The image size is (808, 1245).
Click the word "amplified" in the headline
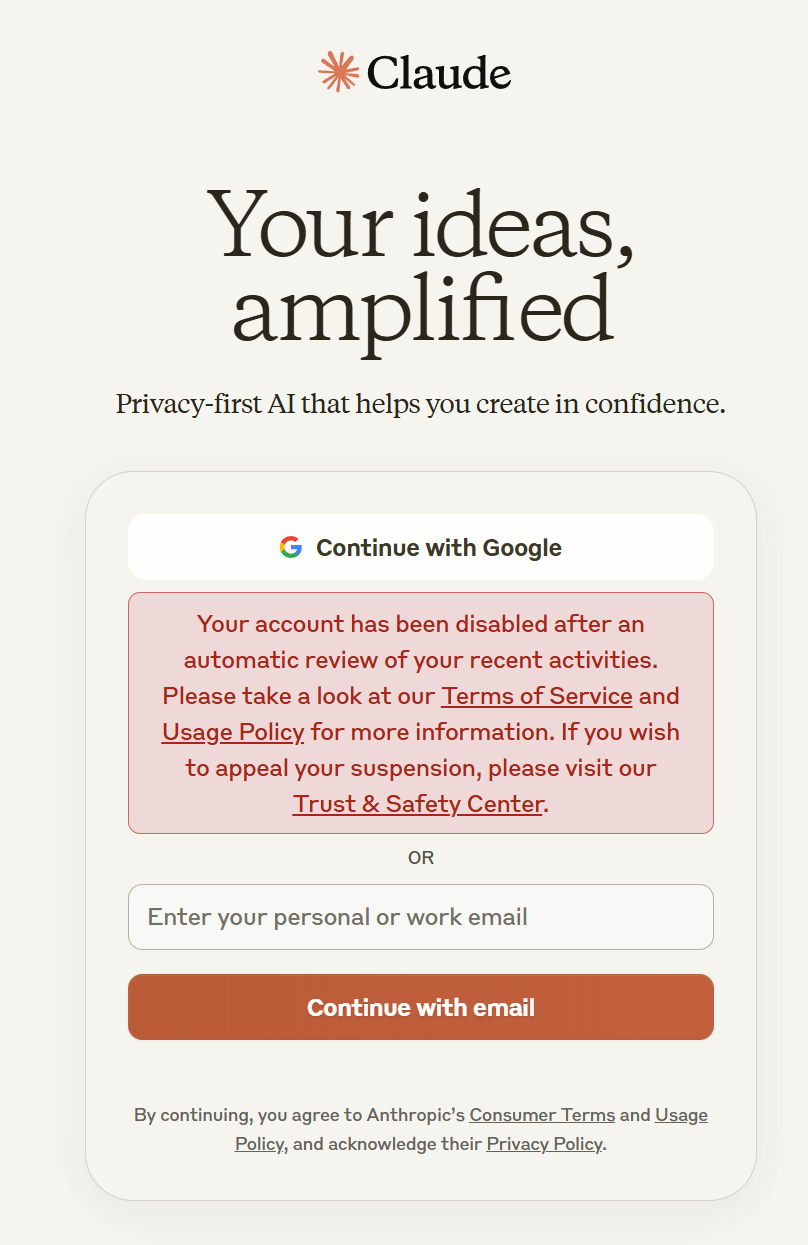[421, 309]
